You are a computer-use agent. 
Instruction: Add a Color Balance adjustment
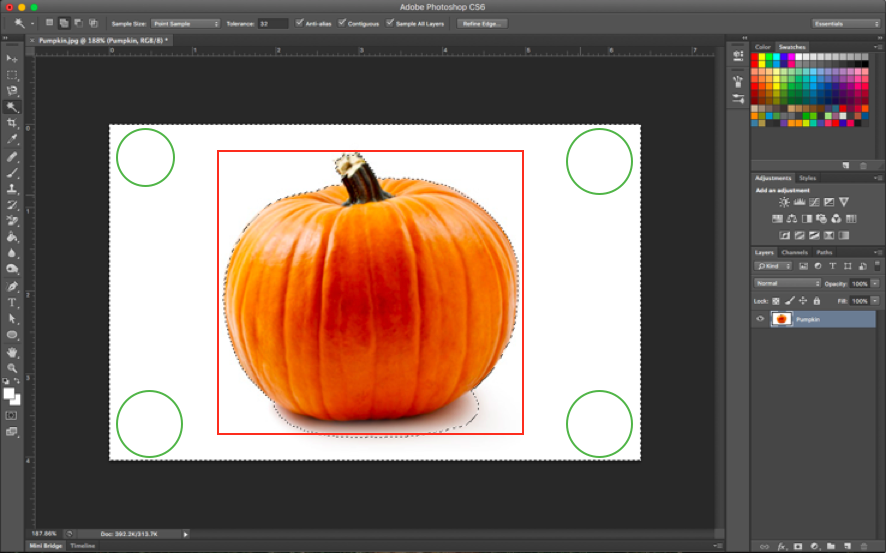pyautogui.click(x=792, y=219)
